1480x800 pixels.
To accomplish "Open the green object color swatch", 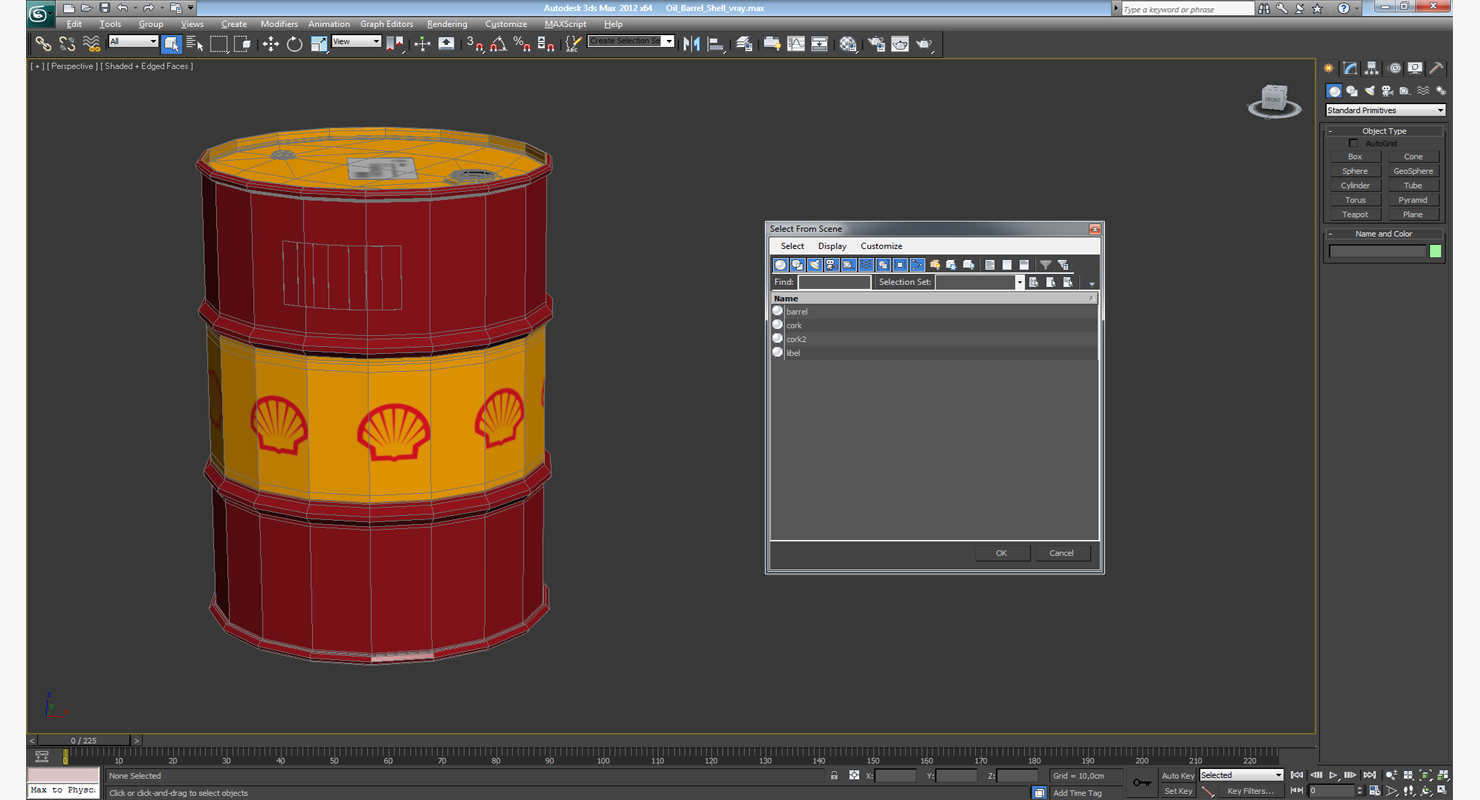I will click(x=1436, y=251).
